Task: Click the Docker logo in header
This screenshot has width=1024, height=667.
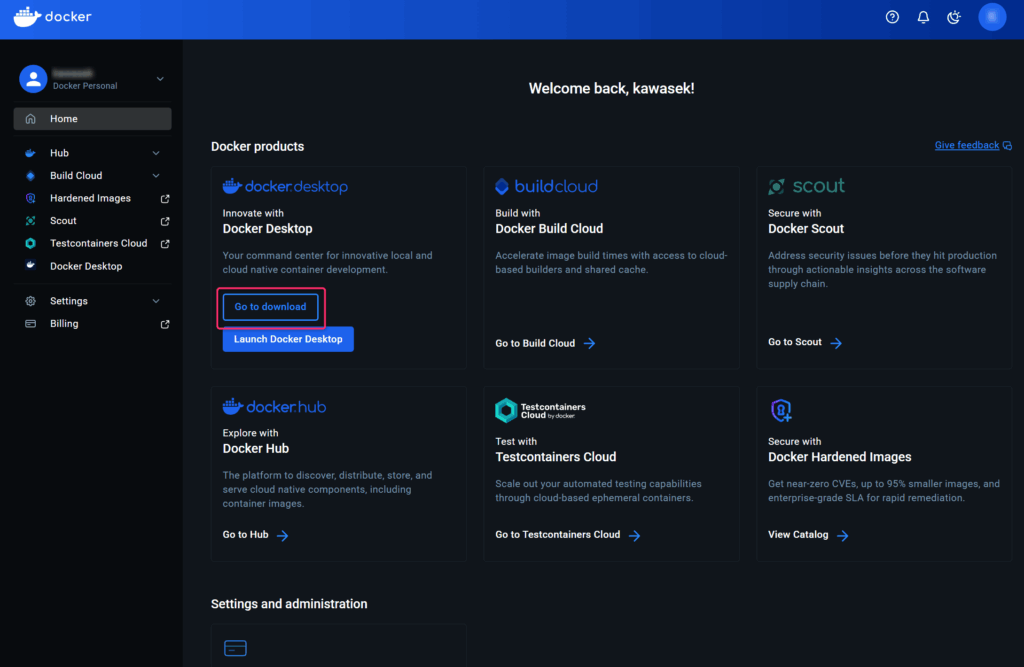Action: (52, 17)
